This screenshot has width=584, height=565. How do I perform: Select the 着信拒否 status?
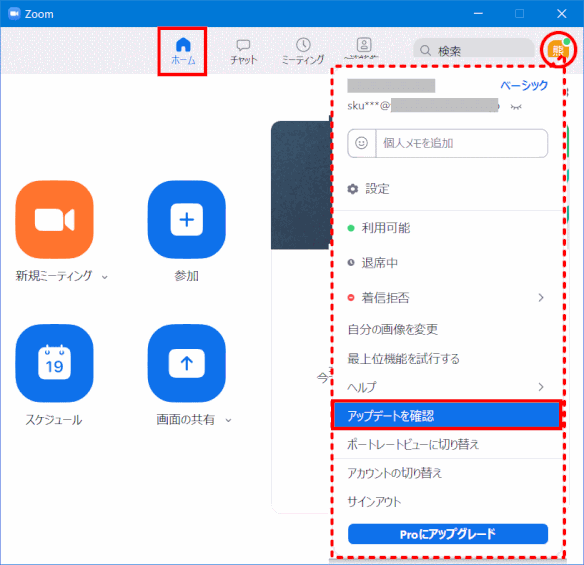point(447,298)
